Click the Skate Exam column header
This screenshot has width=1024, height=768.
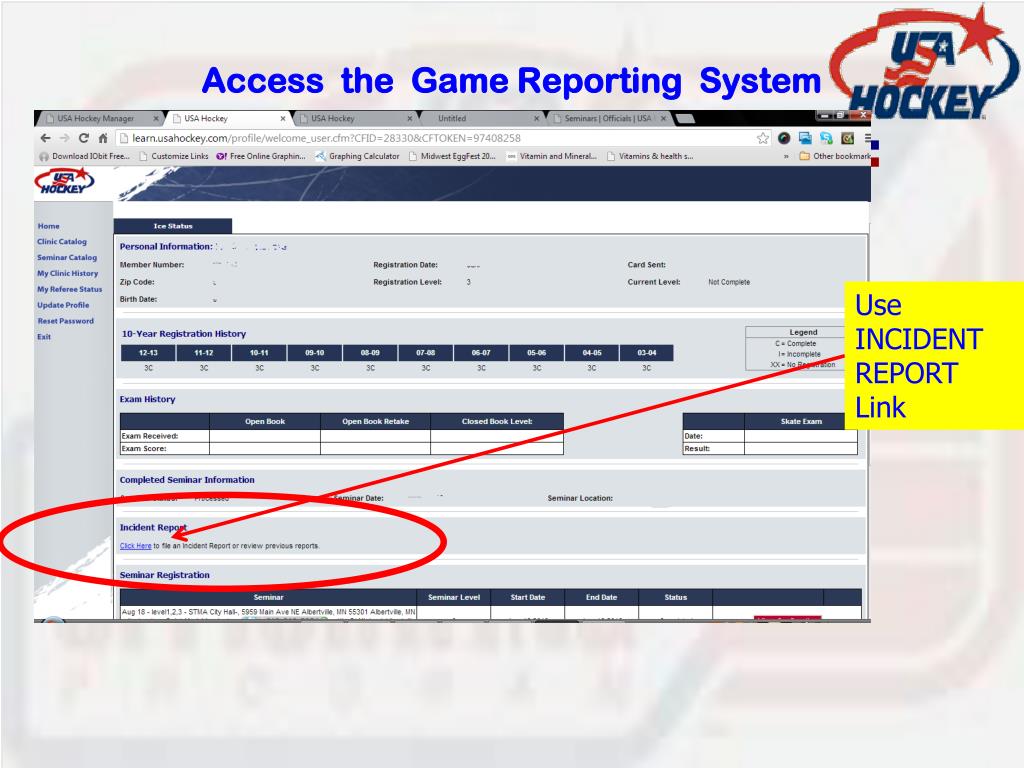click(801, 421)
